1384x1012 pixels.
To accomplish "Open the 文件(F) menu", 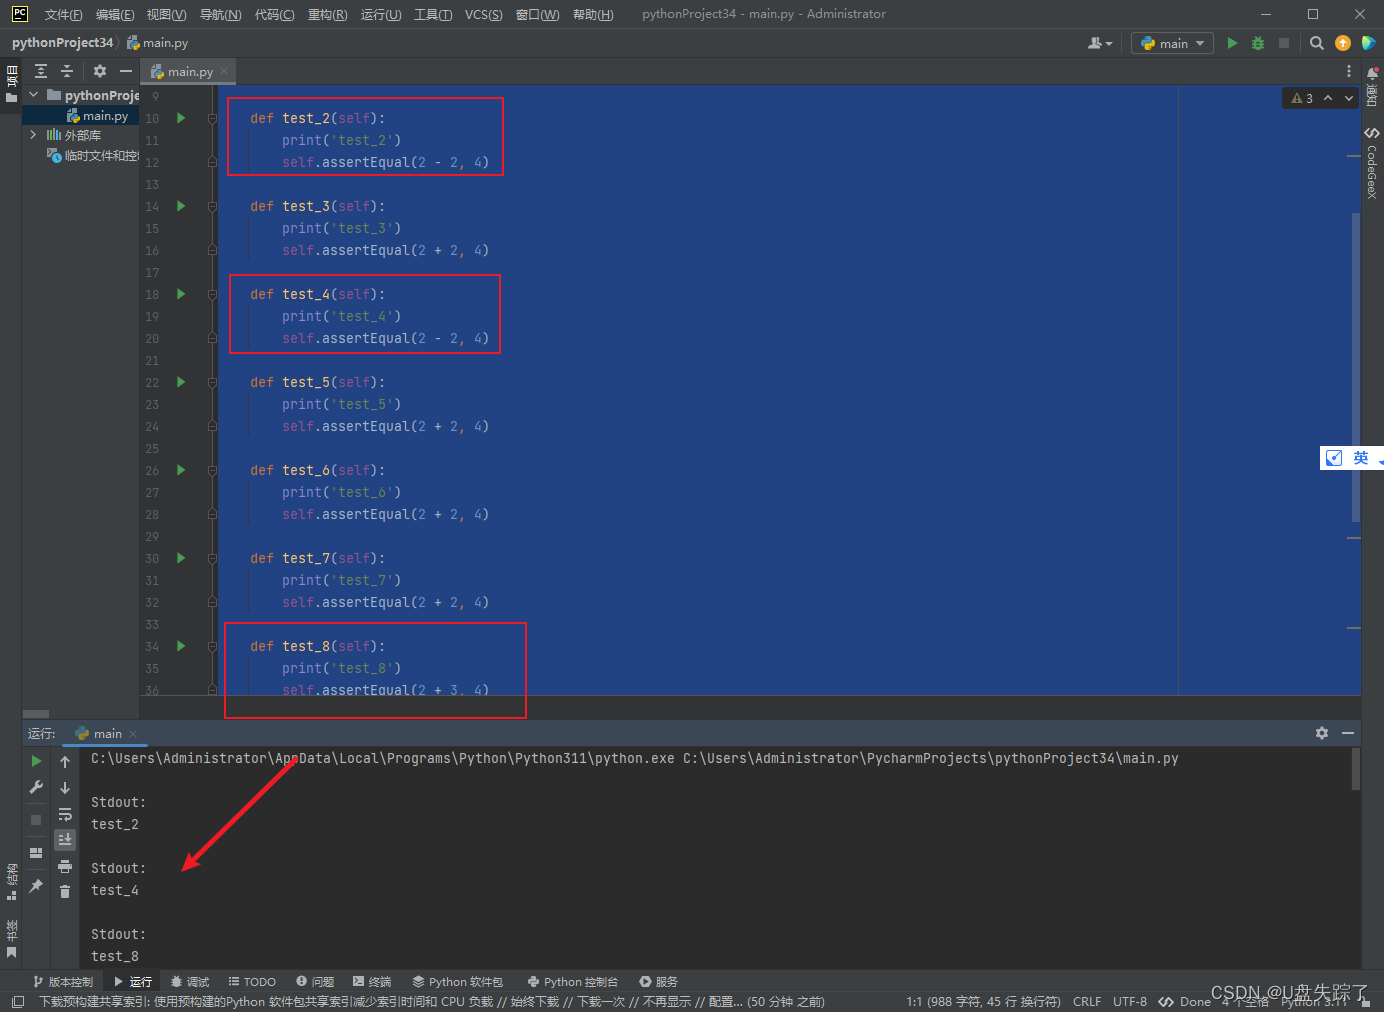I will coord(63,14).
